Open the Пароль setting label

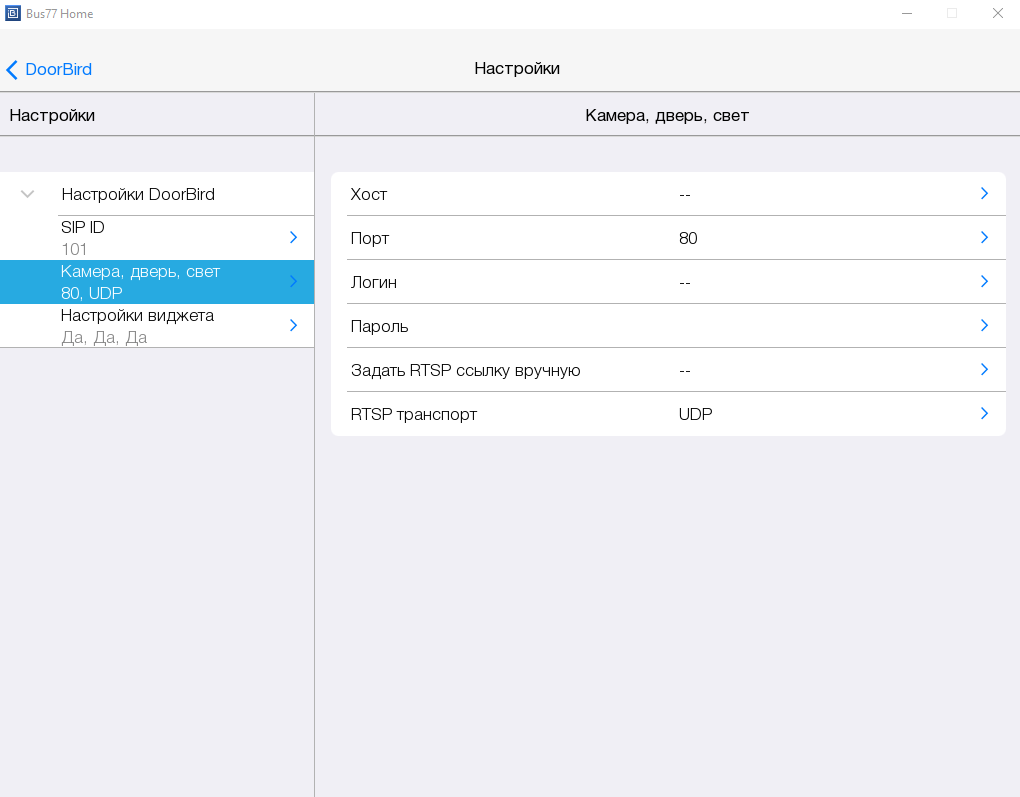pos(379,326)
